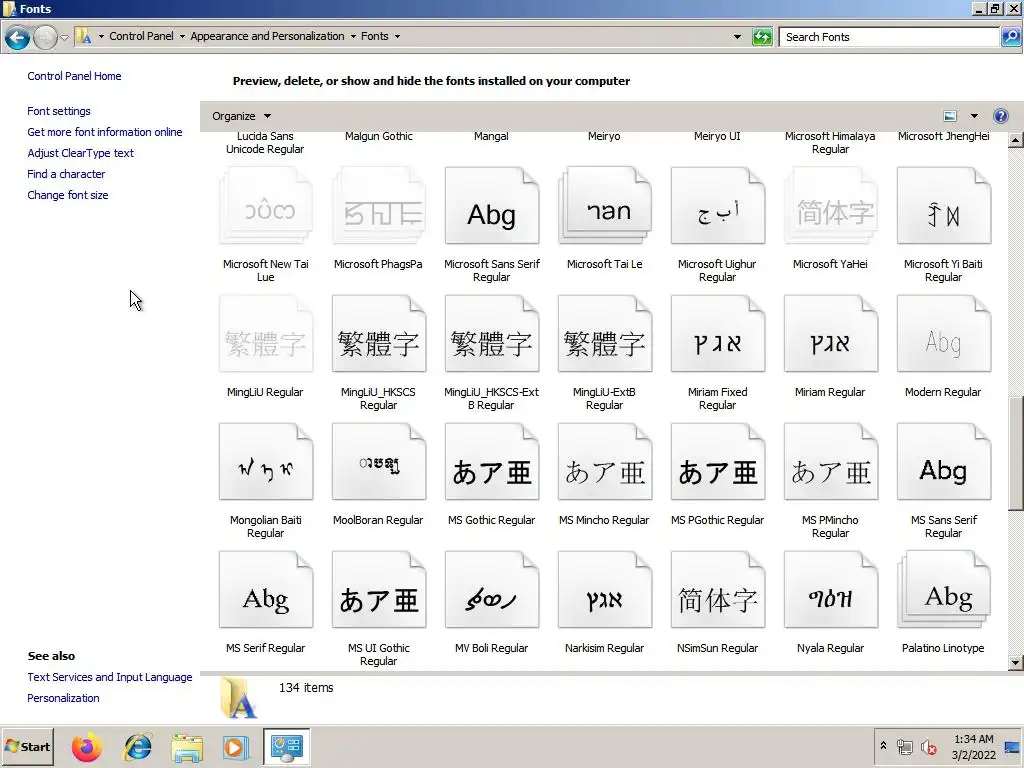This screenshot has width=1024, height=768.
Task: Open Change font size link
Action: tap(68, 195)
